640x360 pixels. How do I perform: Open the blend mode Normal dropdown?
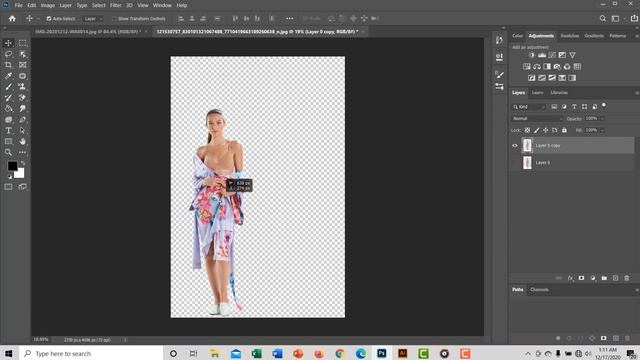537,118
